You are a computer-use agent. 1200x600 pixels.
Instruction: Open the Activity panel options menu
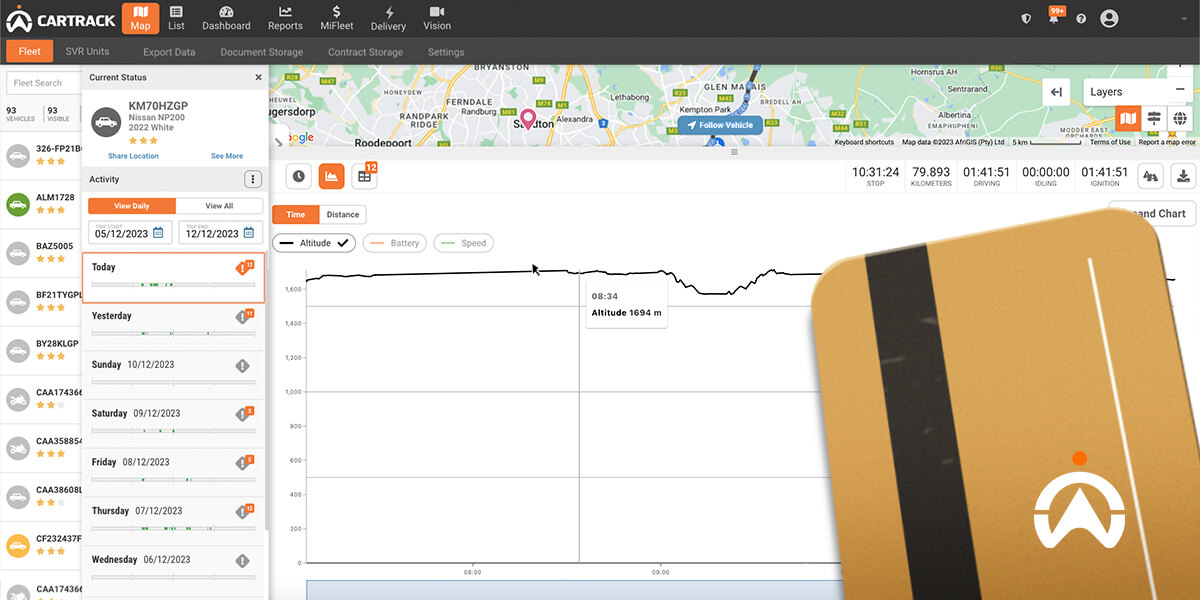(253, 178)
